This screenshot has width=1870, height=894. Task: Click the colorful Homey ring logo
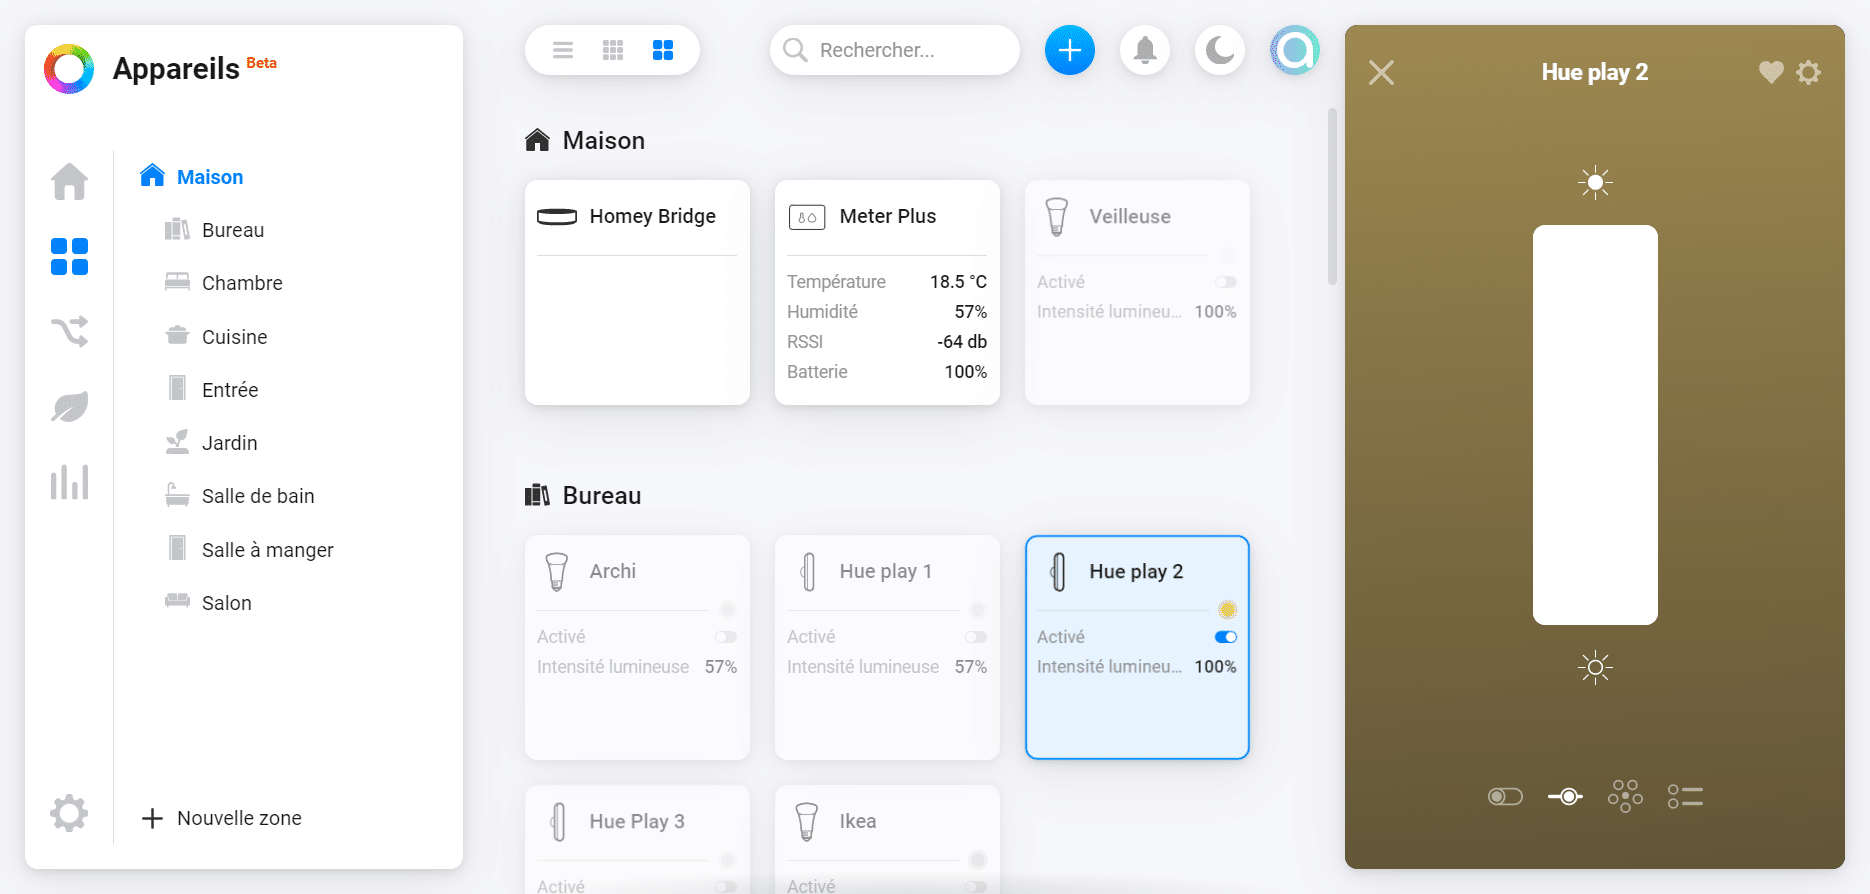(69, 69)
